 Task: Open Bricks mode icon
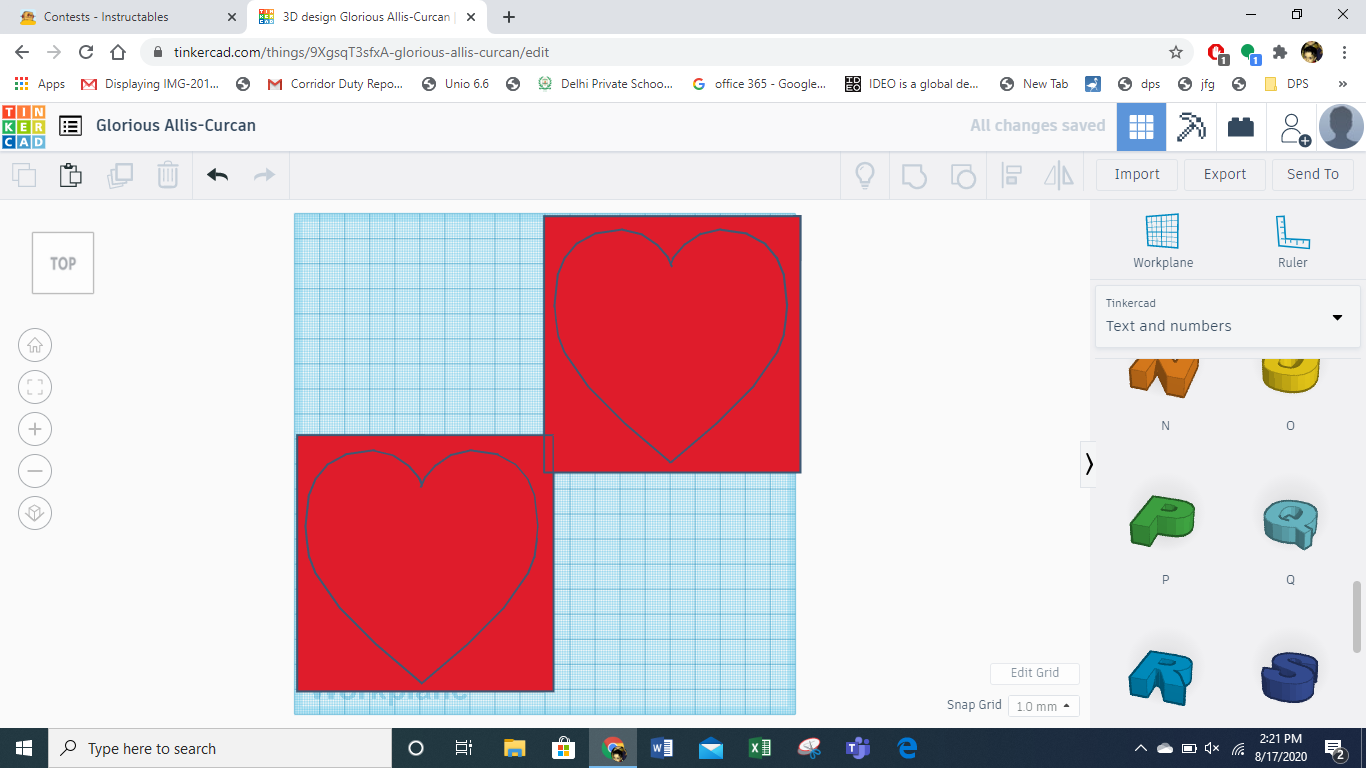pos(1241,127)
